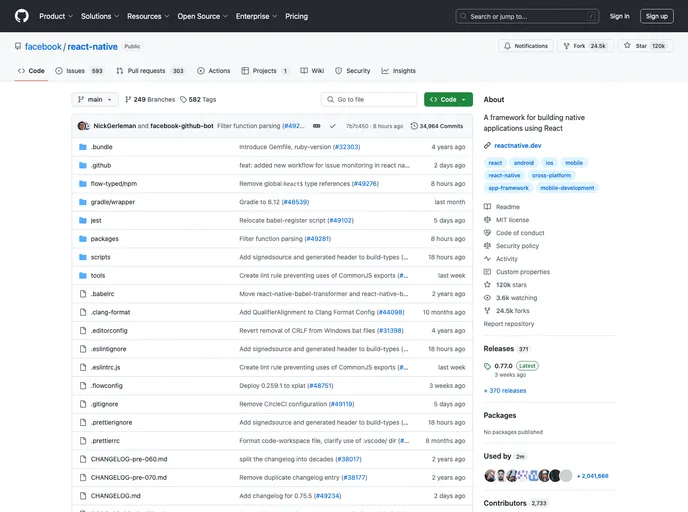Open the green Code dropdown button

tap(448, 100)
